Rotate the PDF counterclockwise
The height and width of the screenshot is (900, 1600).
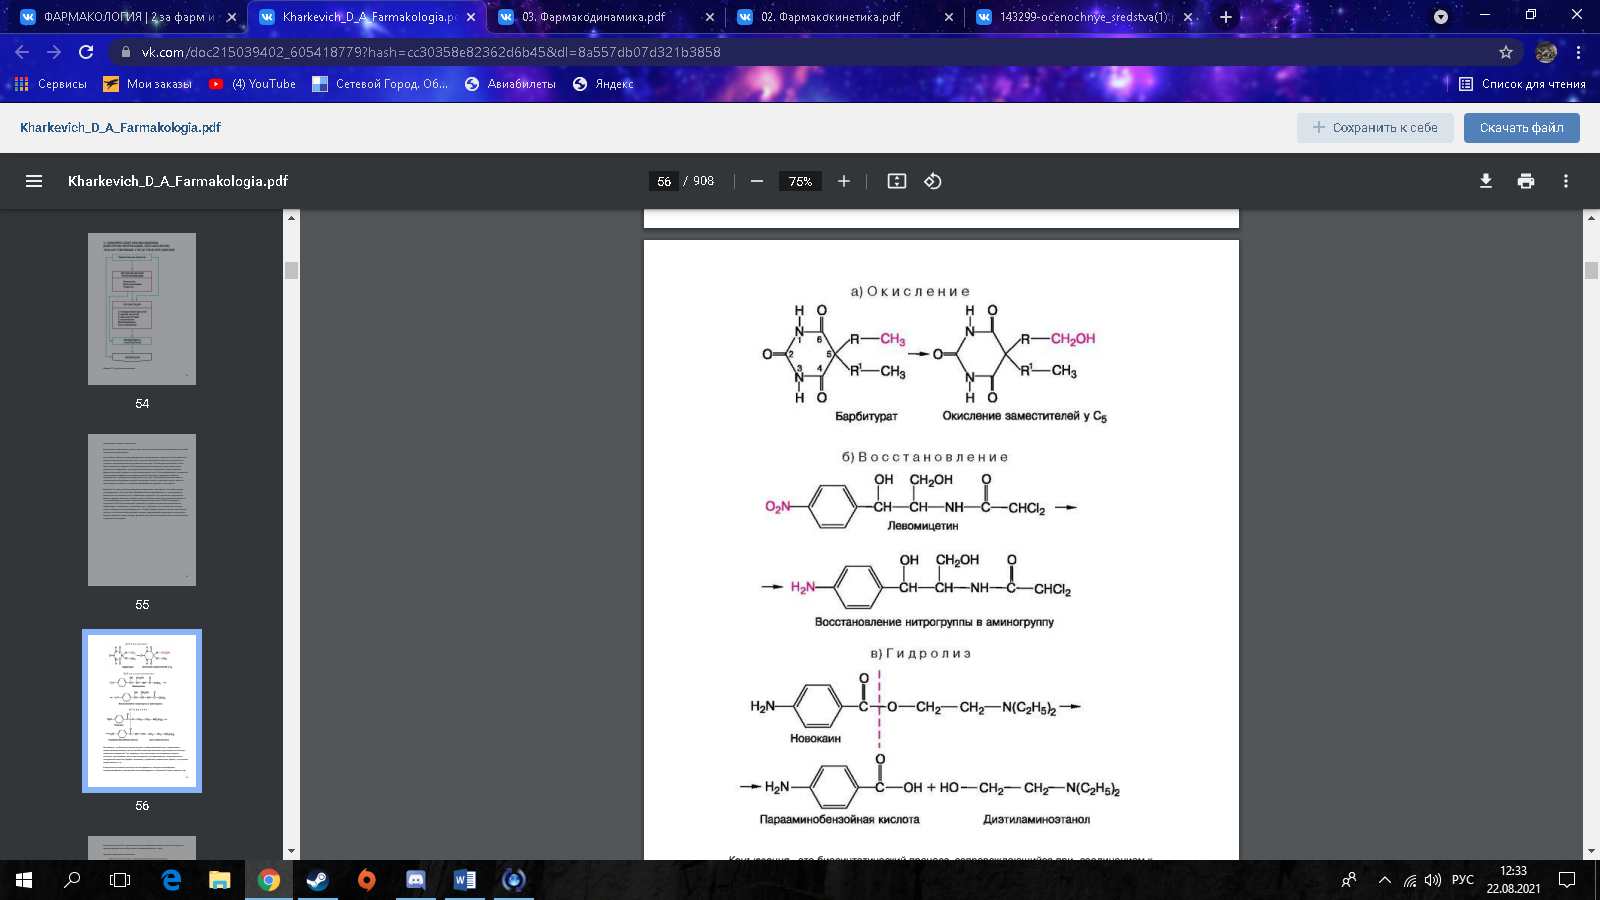pyautogui.click(x=933, y=181)
